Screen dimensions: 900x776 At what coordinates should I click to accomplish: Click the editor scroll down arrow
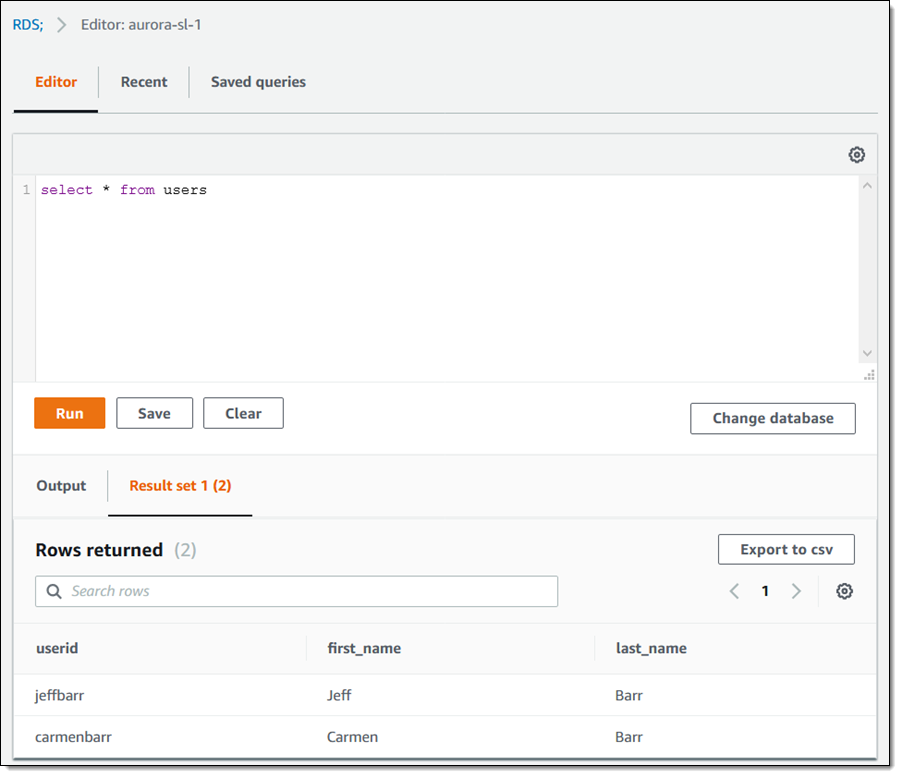[867, 353]
